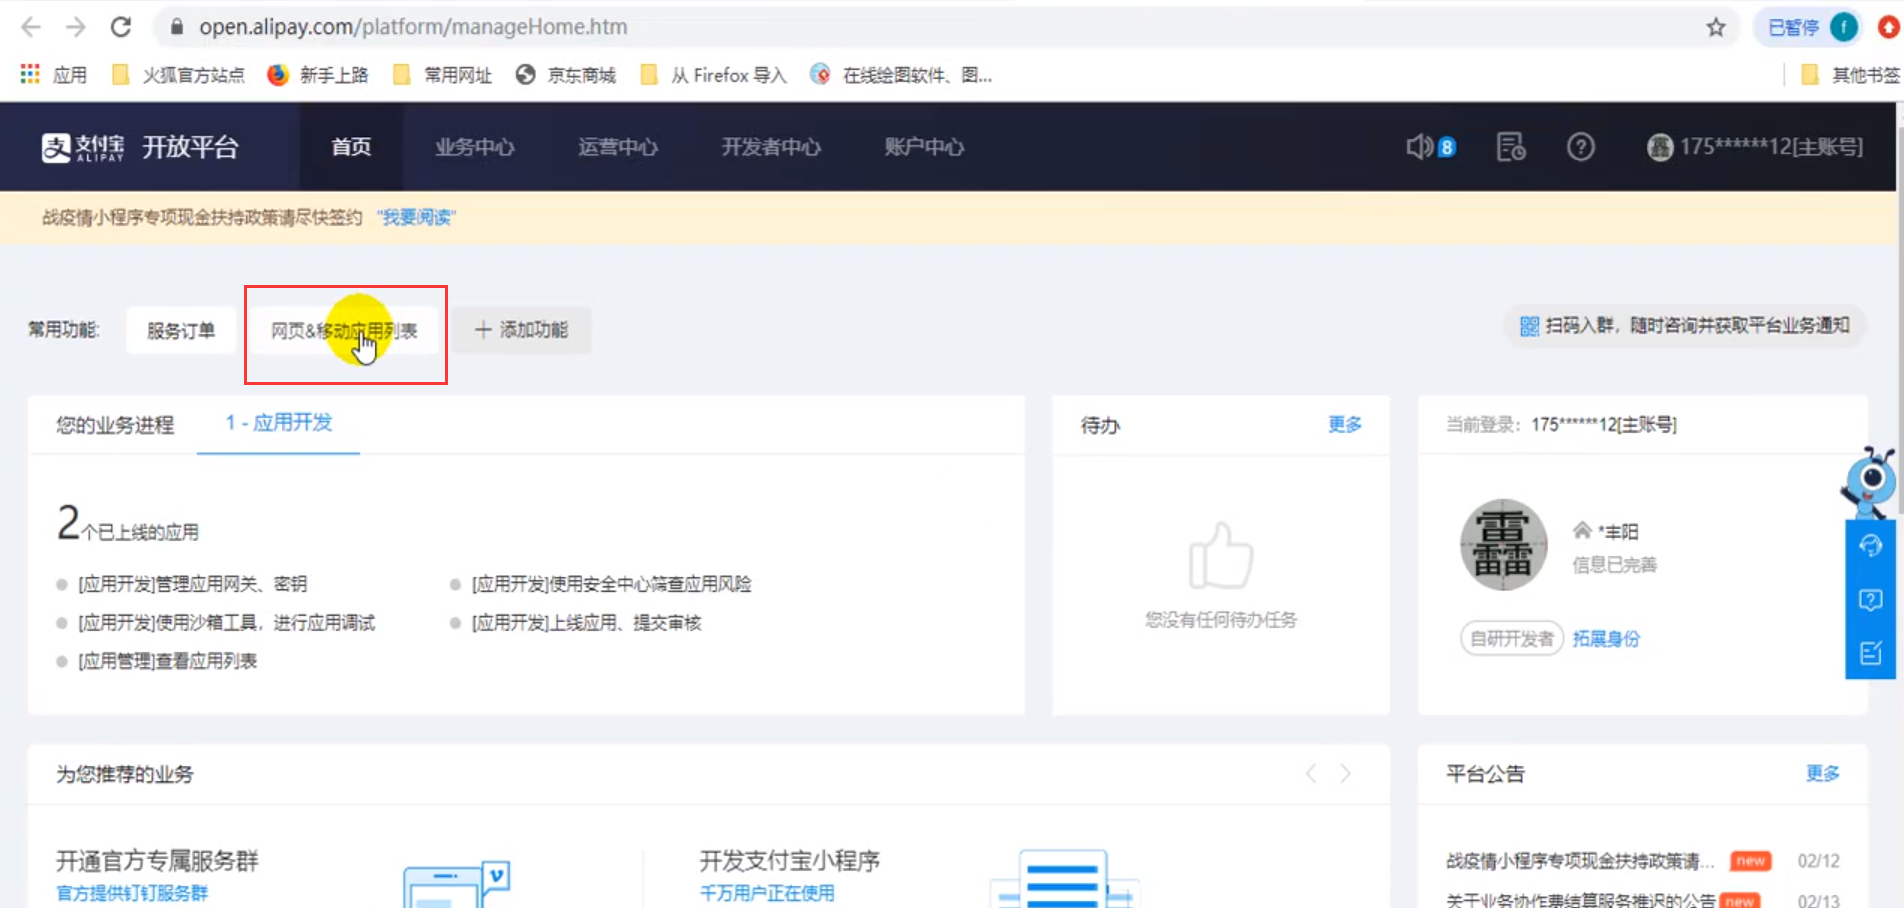Click the QR code scan group icon
The image size is (1904, 908).
pos(1529,326)
